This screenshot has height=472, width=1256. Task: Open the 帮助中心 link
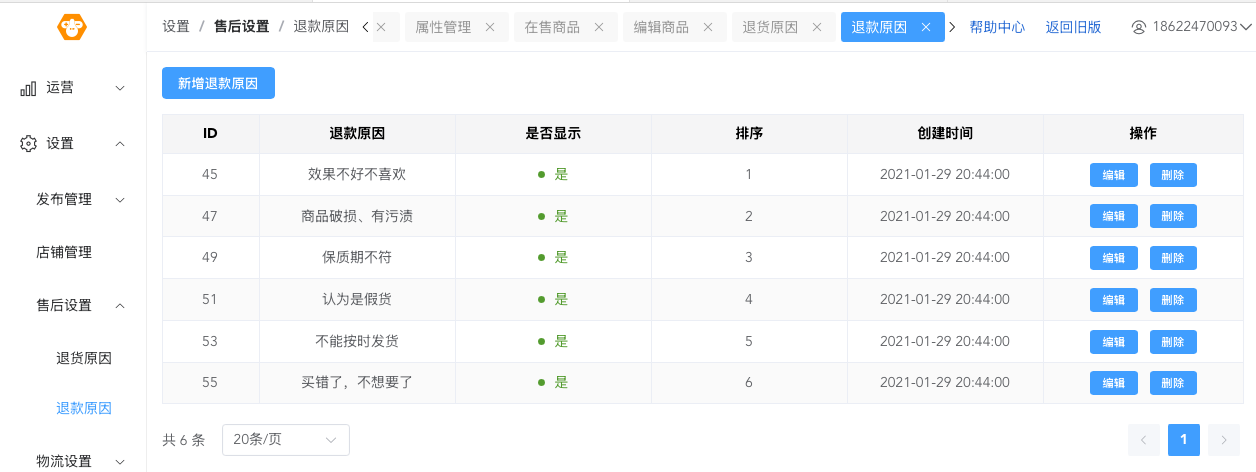point(997,28)
